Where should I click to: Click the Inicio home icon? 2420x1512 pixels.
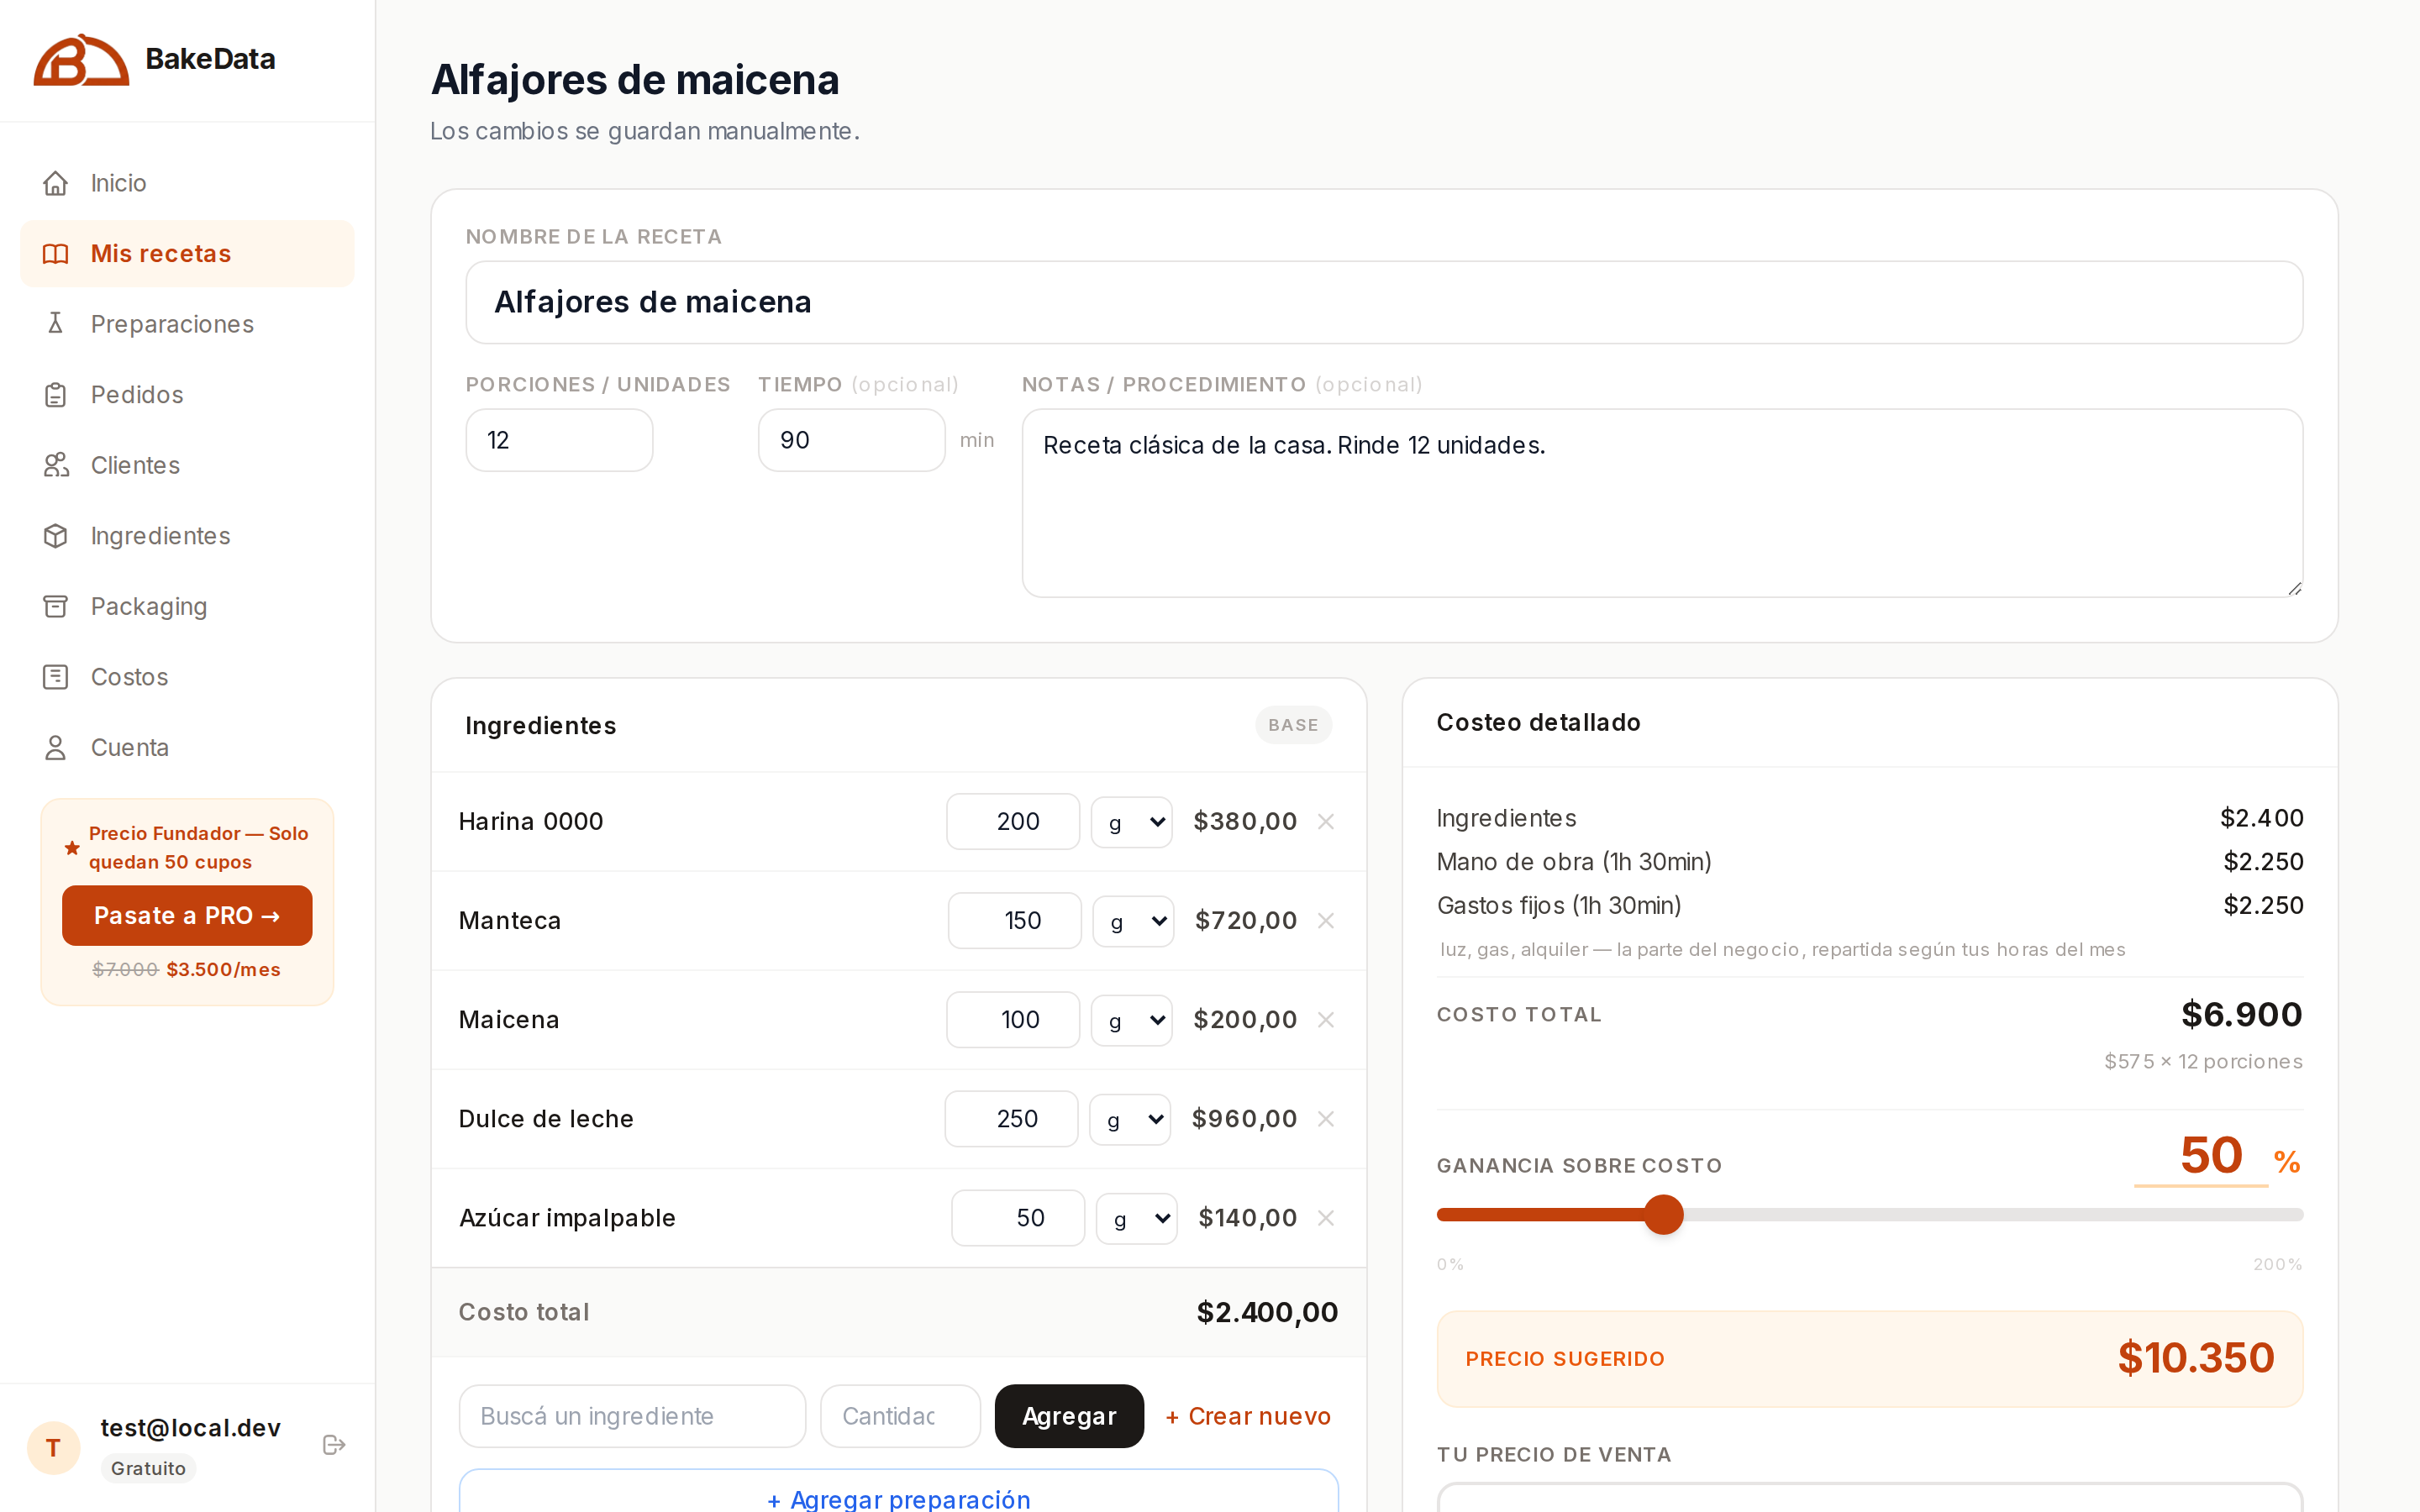(x=56, y=183)
